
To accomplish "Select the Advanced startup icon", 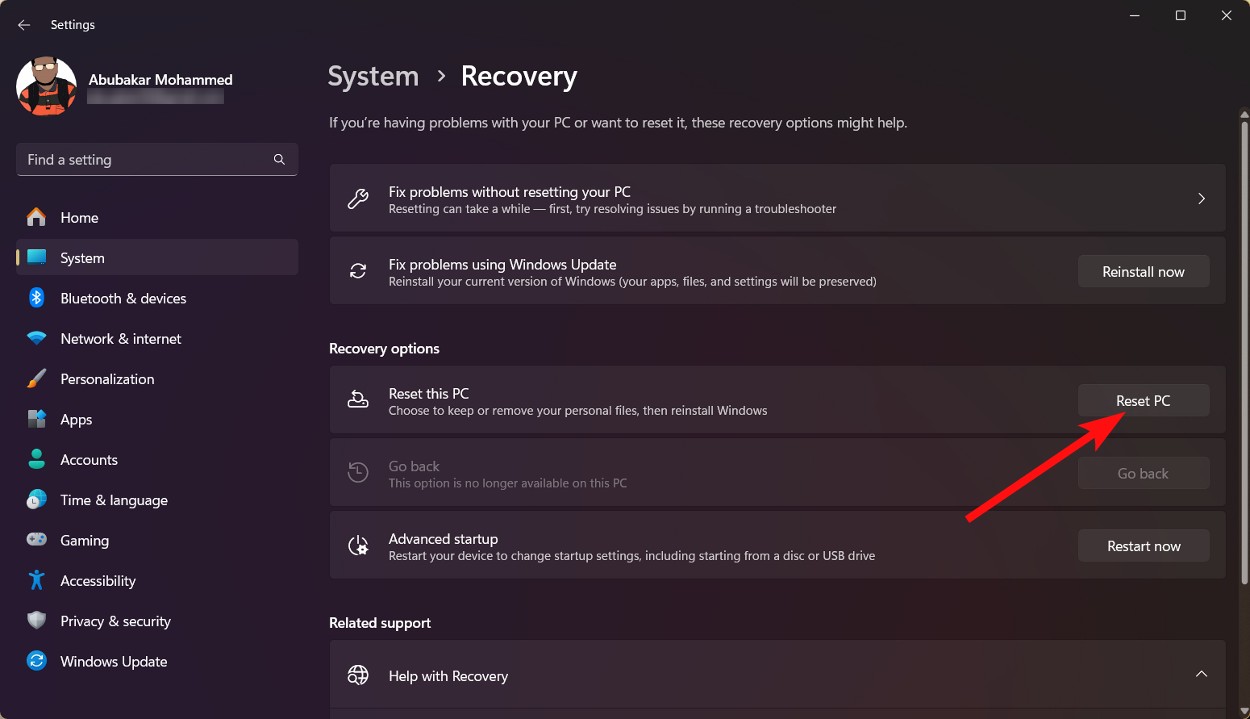I will [358, 545].
